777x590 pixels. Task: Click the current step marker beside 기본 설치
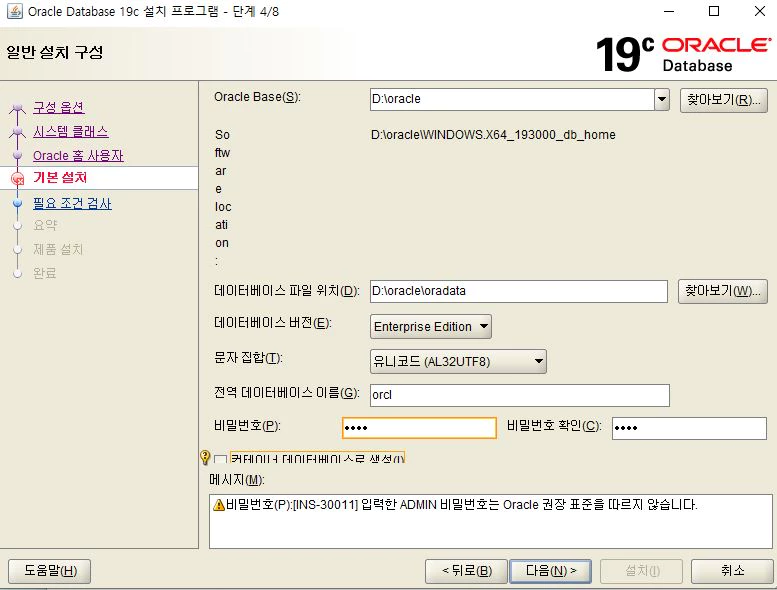[18, 178]
